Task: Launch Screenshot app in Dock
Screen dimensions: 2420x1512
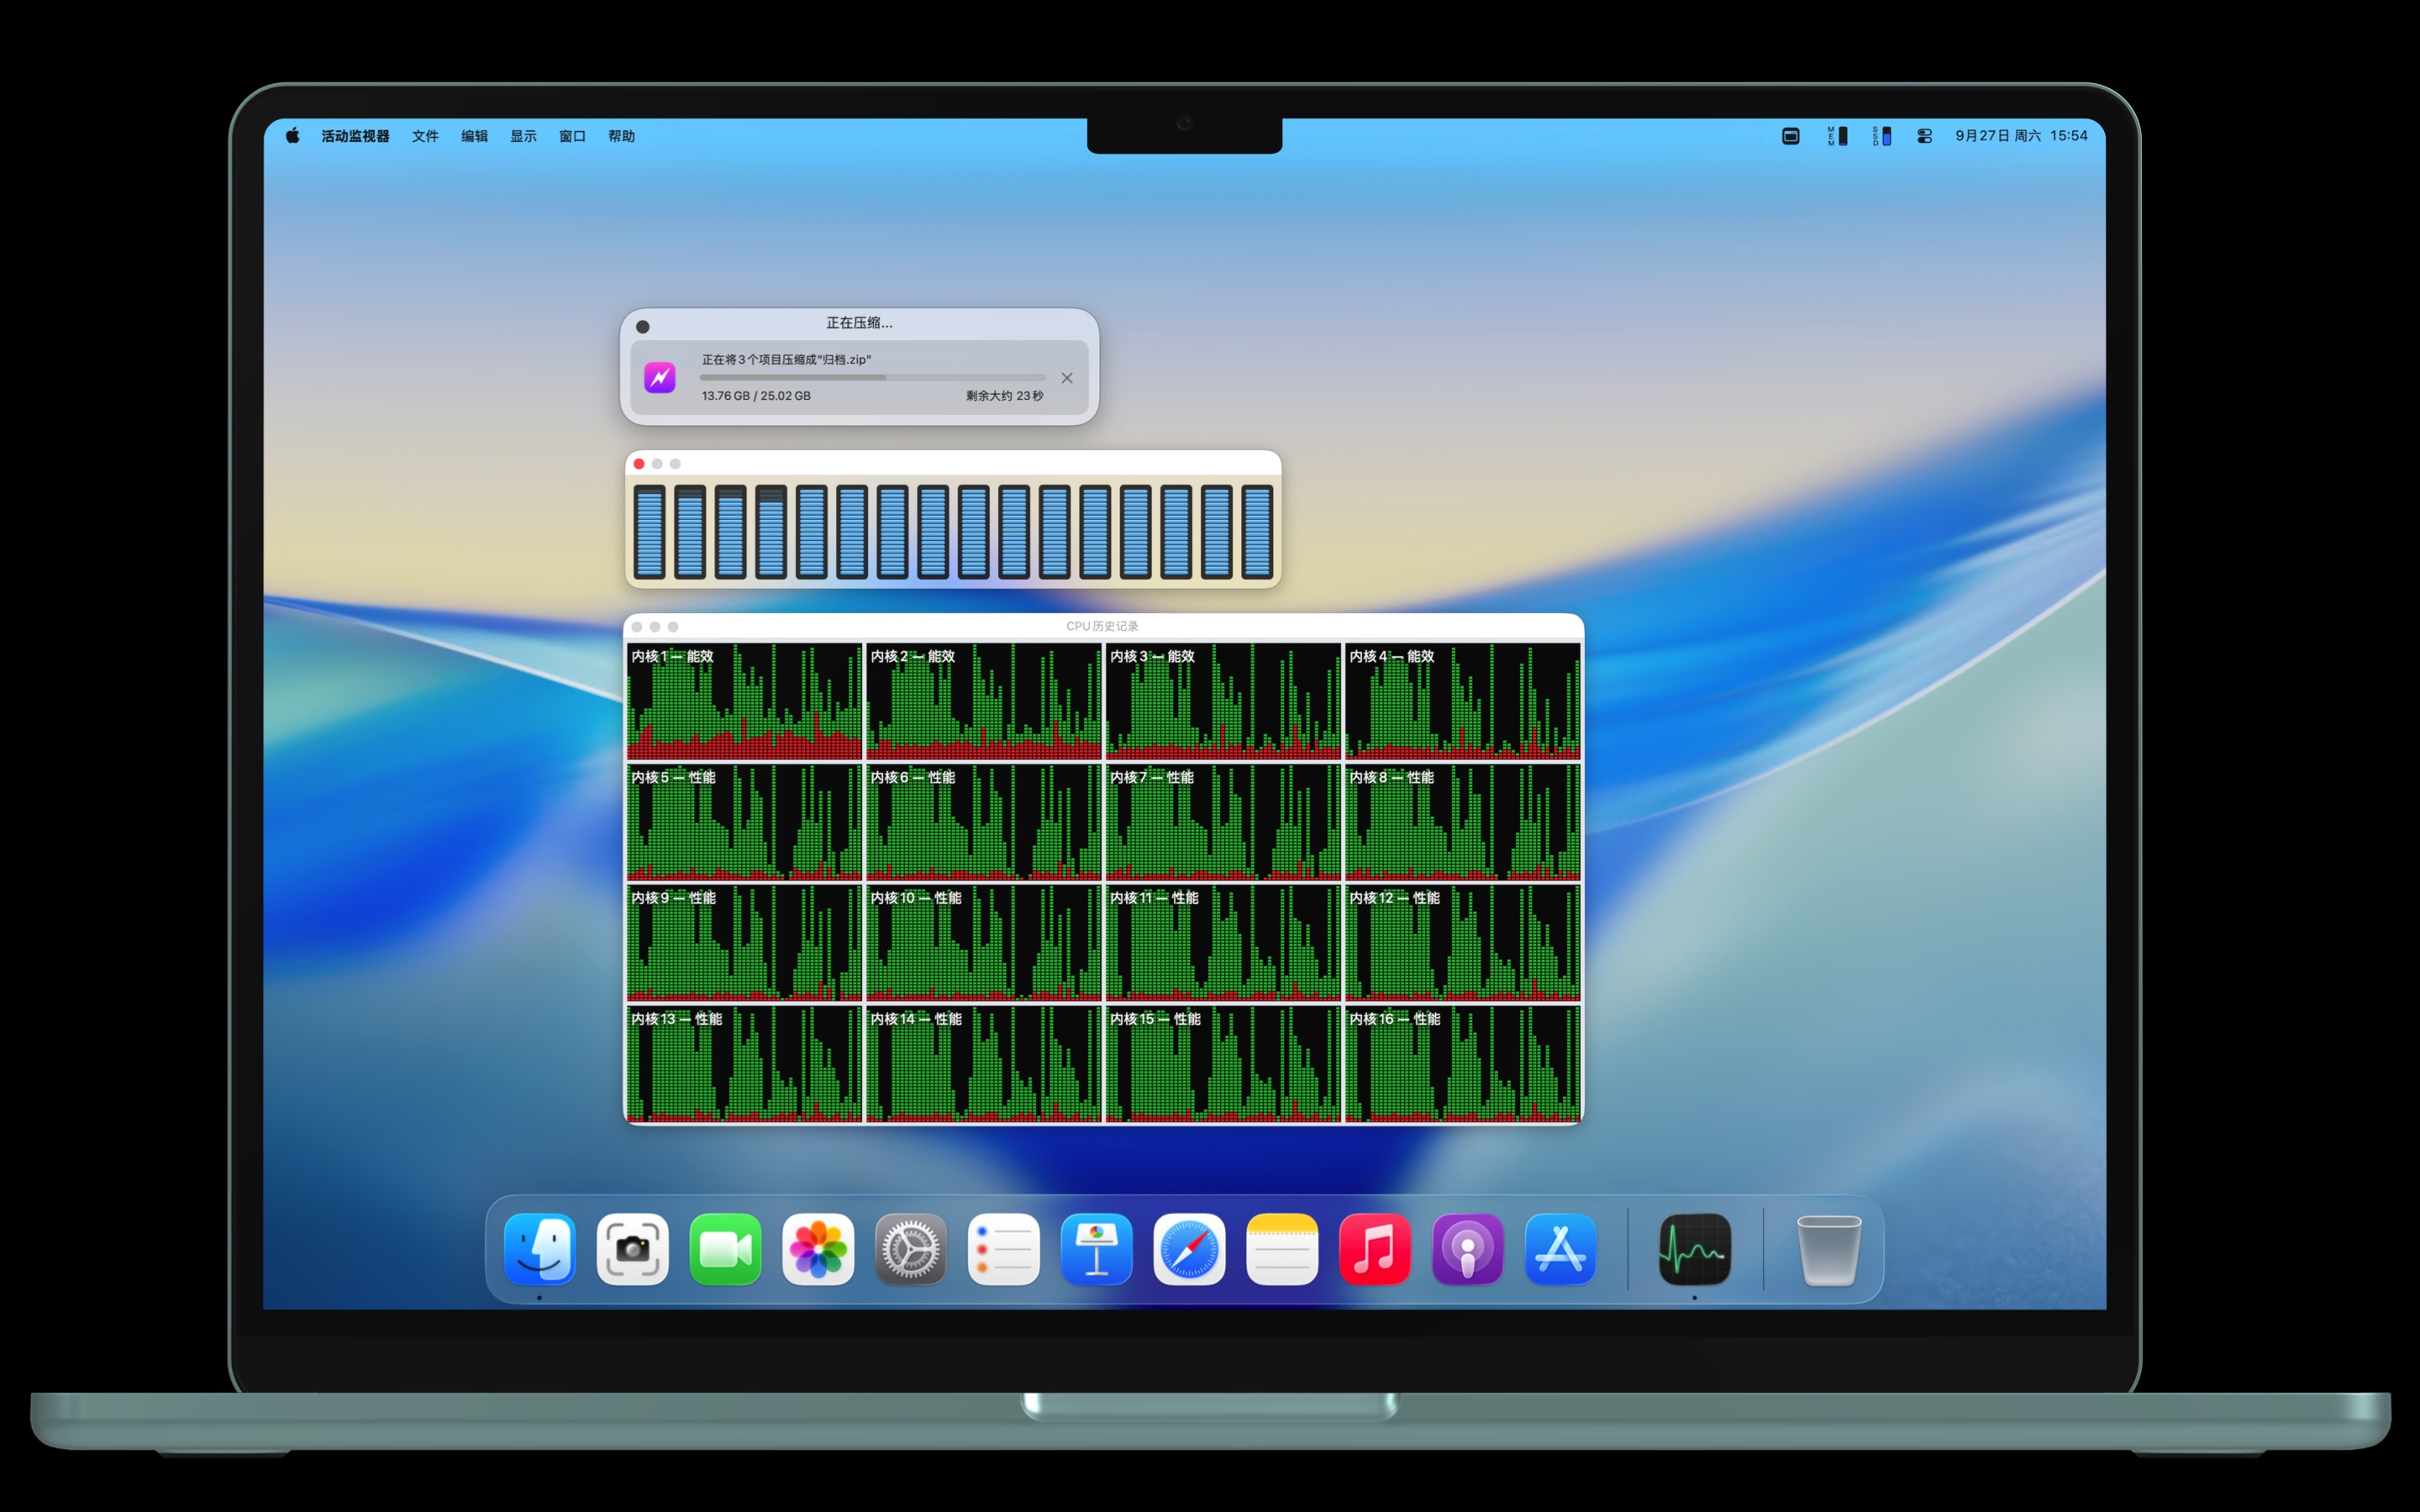Action: click(632, 1248)
